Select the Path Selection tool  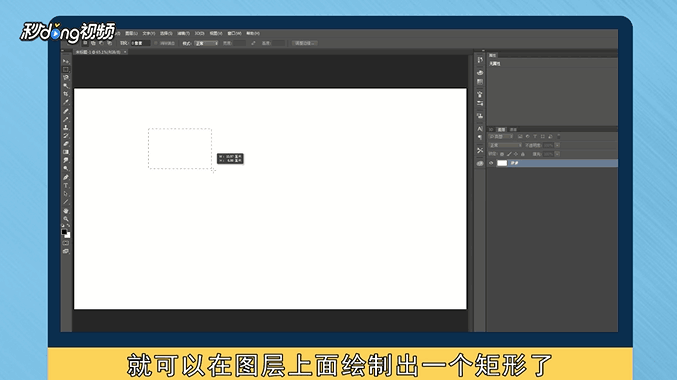[66, 194]
